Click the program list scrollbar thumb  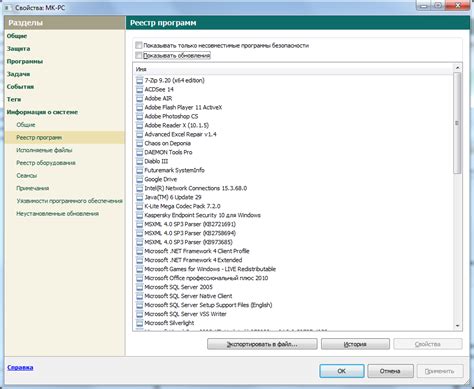(x=457, y=123)
